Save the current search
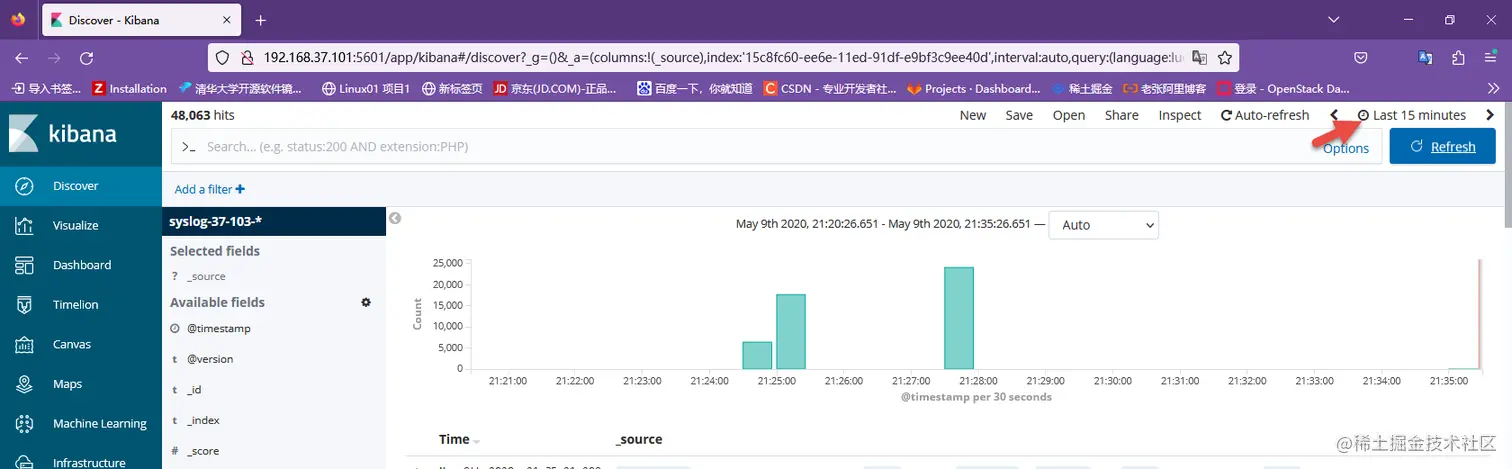 pos(1019,115)
